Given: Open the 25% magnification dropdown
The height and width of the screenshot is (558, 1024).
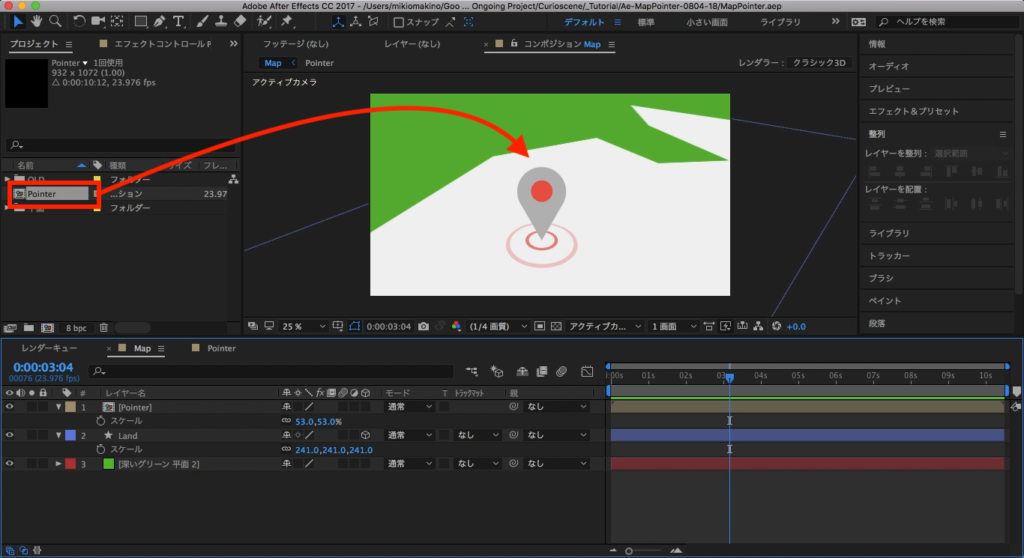Looking at the screenshot, I should (x=303, y=326).
